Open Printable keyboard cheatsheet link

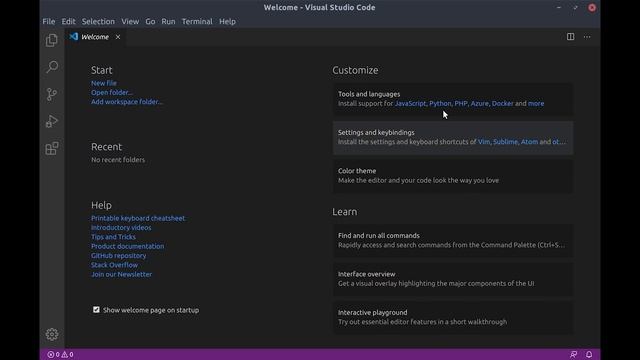(138, 218)
